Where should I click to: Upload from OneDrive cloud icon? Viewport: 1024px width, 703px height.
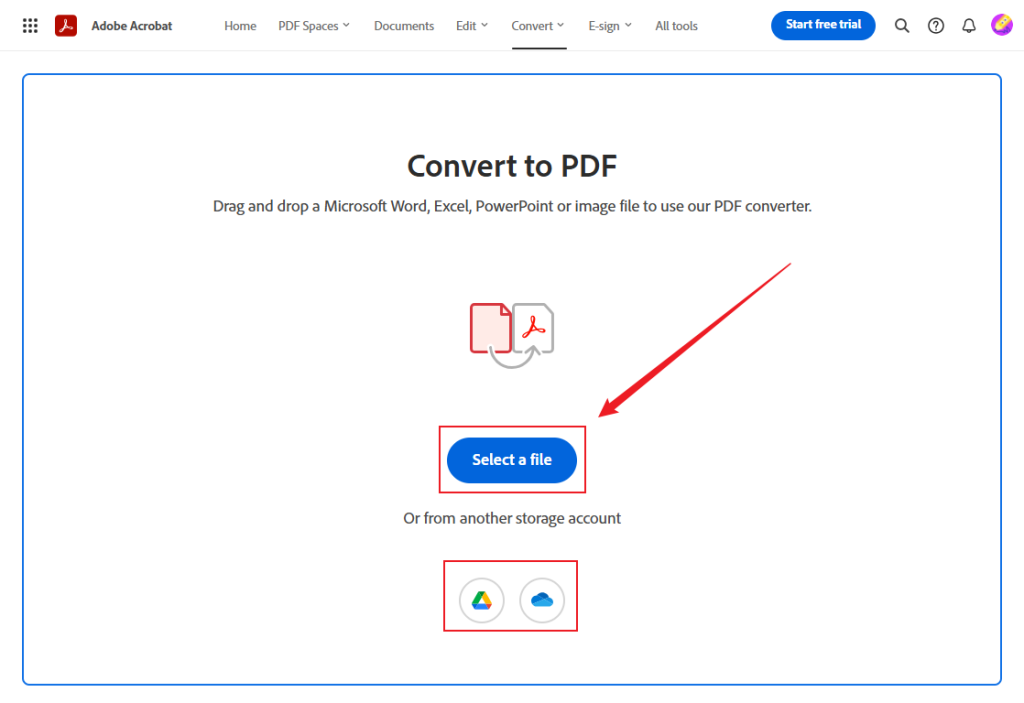pos(543,597)
